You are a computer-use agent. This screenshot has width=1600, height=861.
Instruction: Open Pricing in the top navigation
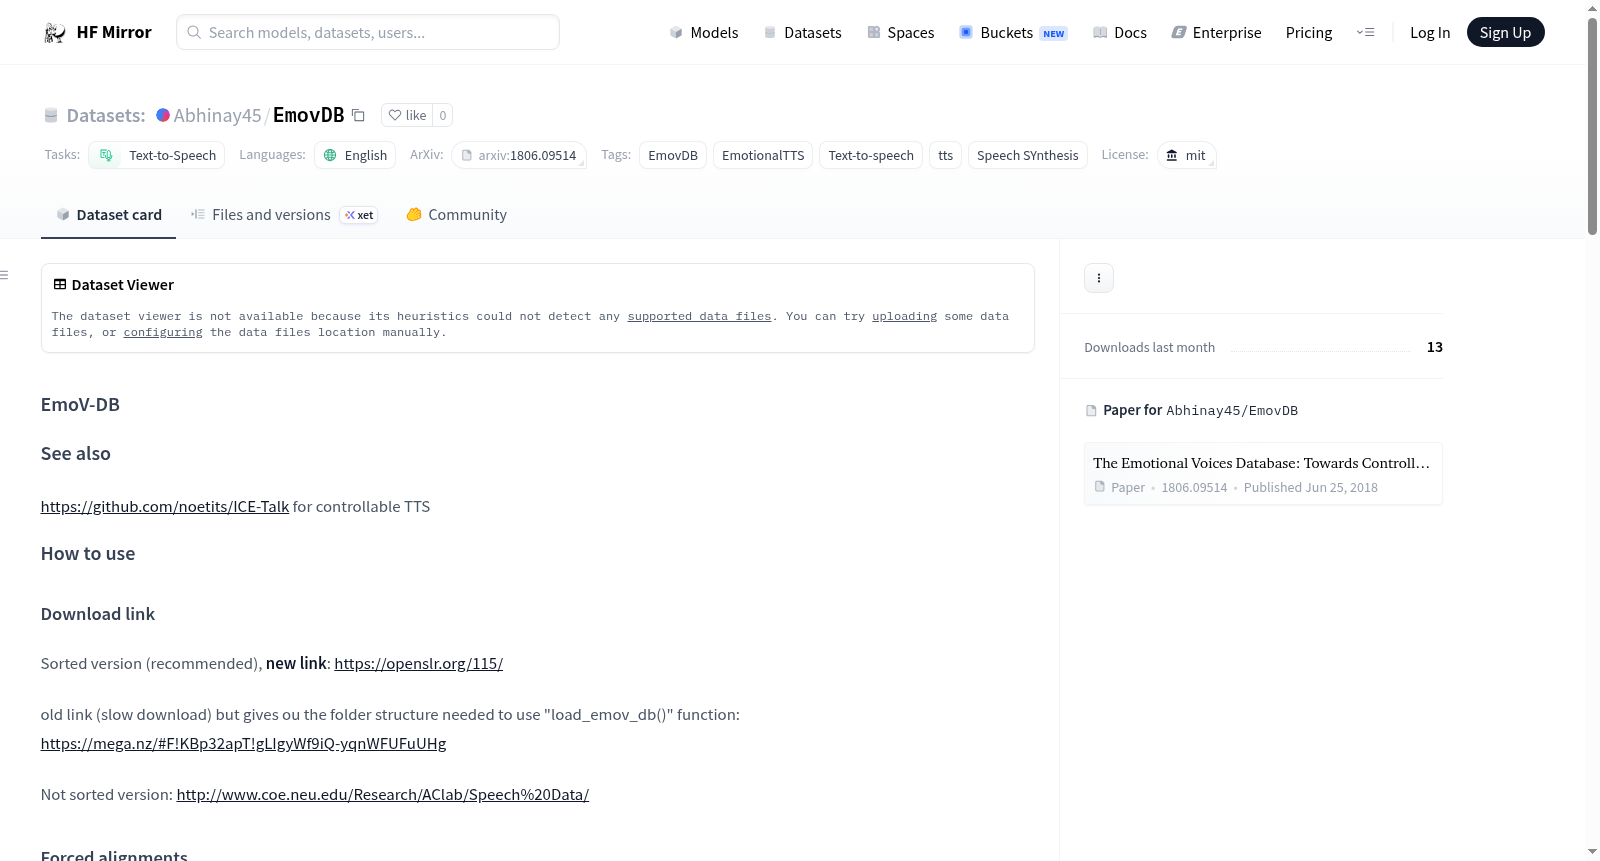(x=1309, y=32)
